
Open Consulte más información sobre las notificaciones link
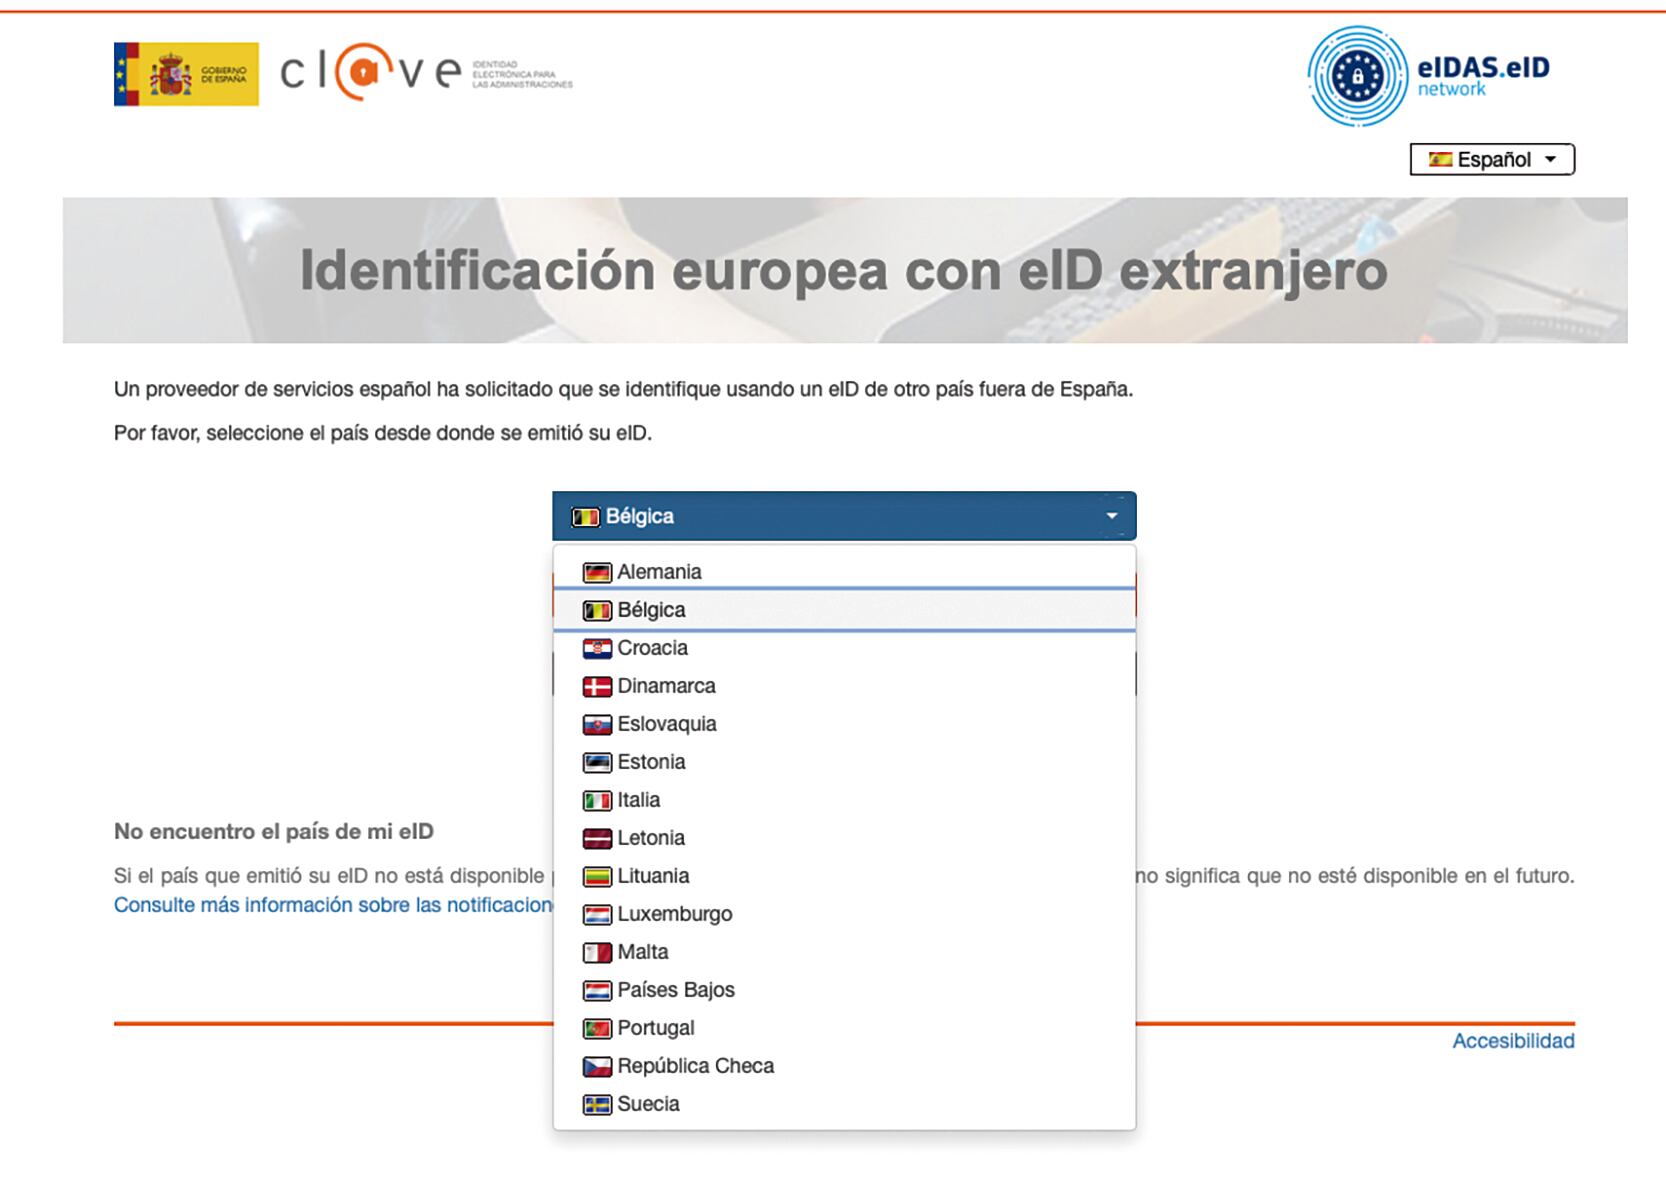(333, 905)
